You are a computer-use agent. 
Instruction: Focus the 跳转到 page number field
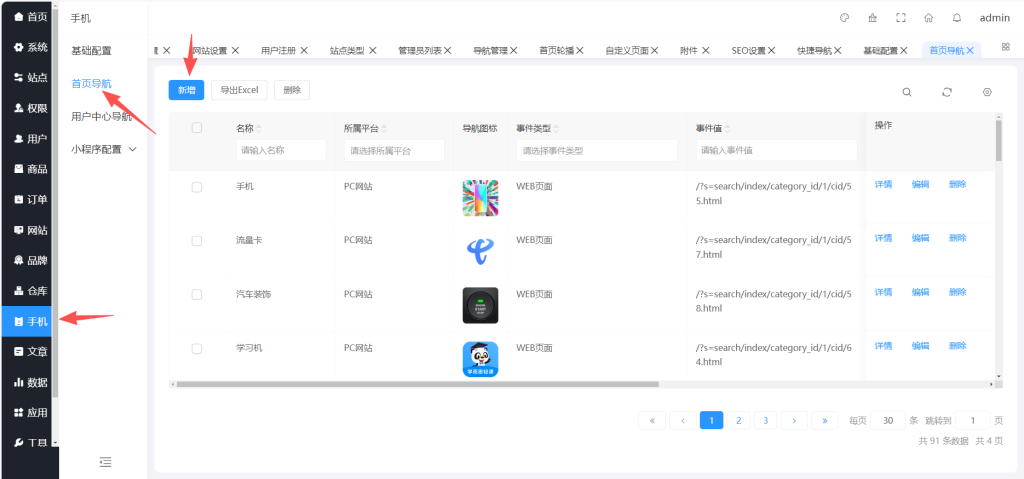pos(972,420)
